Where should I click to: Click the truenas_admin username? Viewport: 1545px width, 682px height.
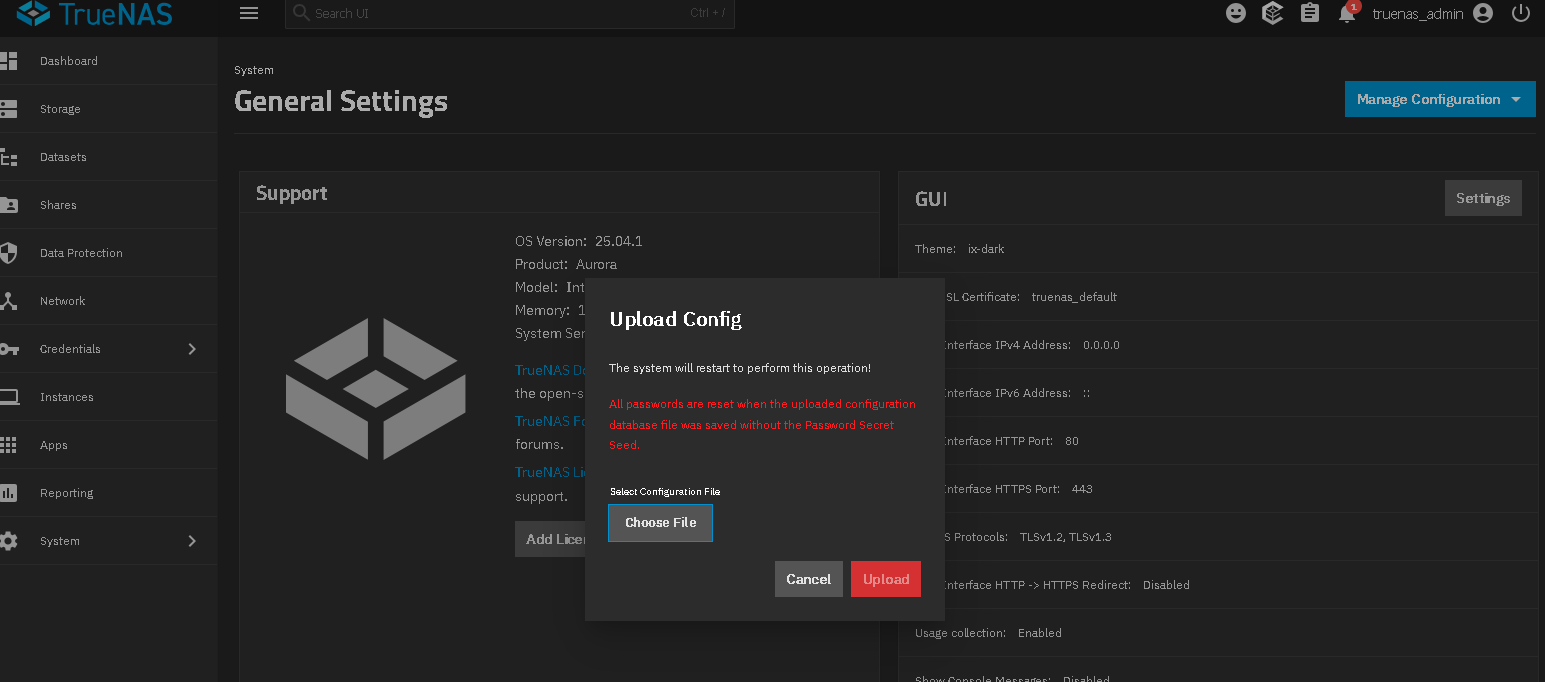pos(1417,14)
